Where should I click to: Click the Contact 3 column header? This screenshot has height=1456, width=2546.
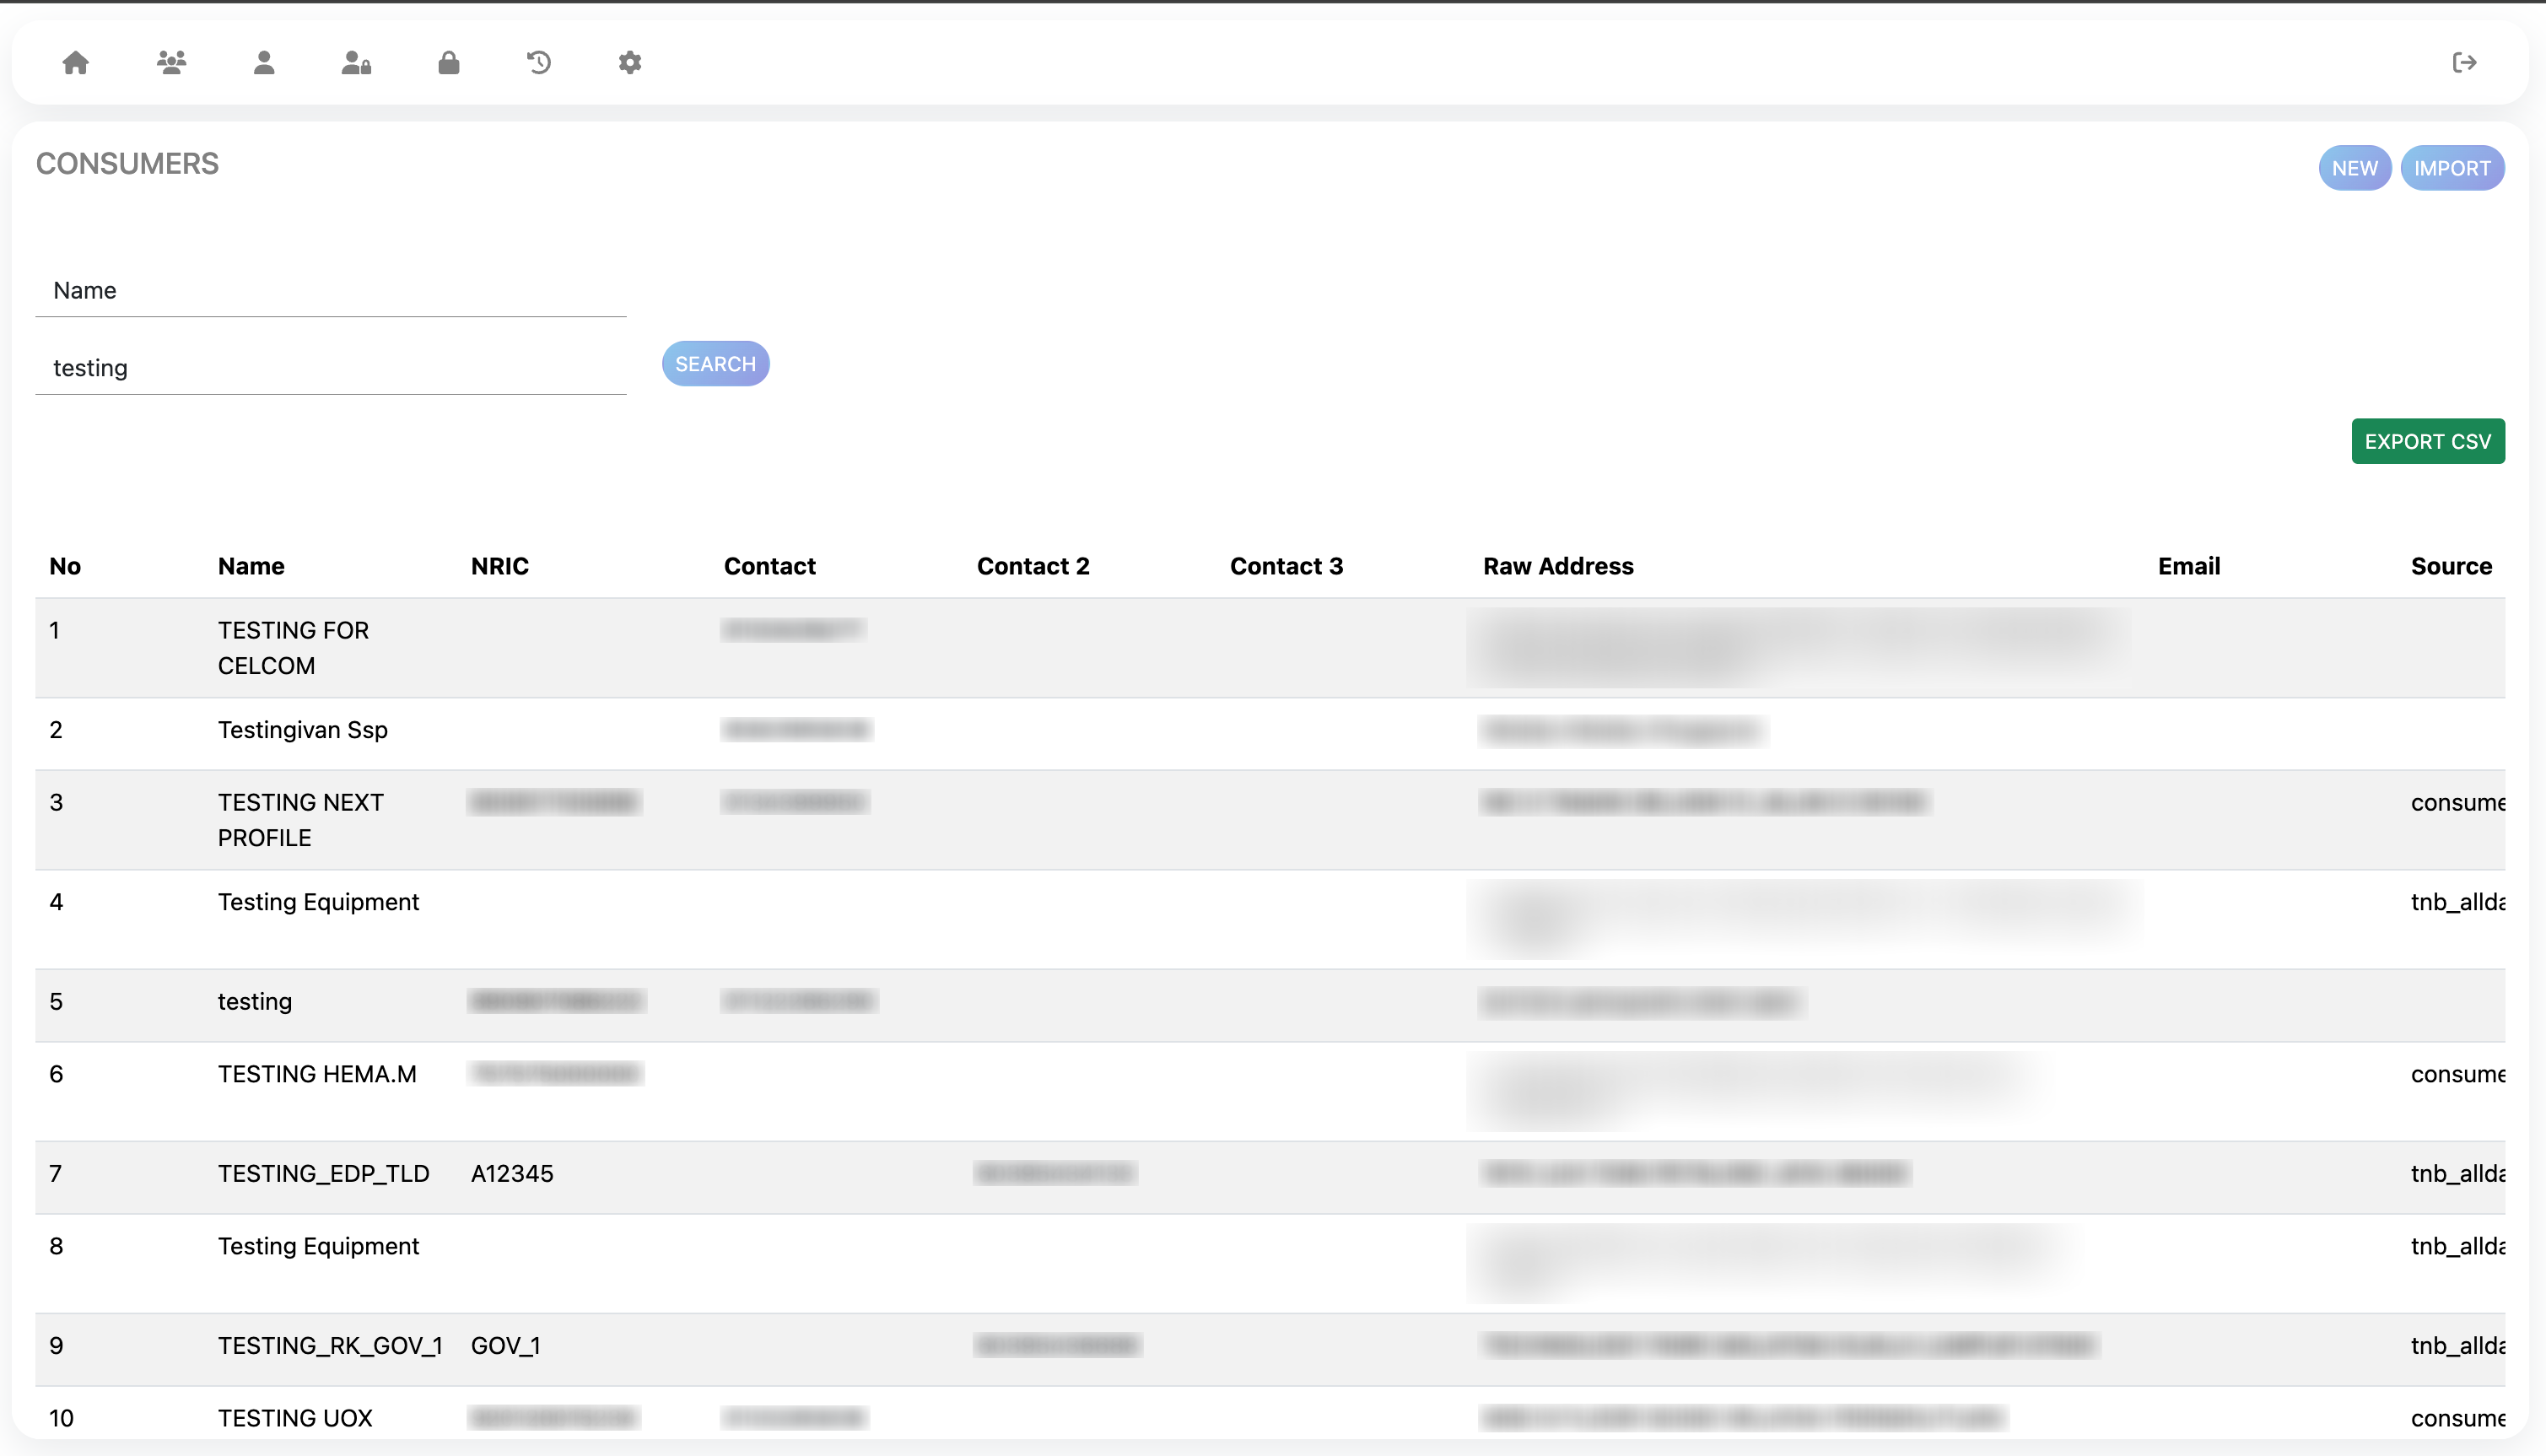(x=1287, y=566)
